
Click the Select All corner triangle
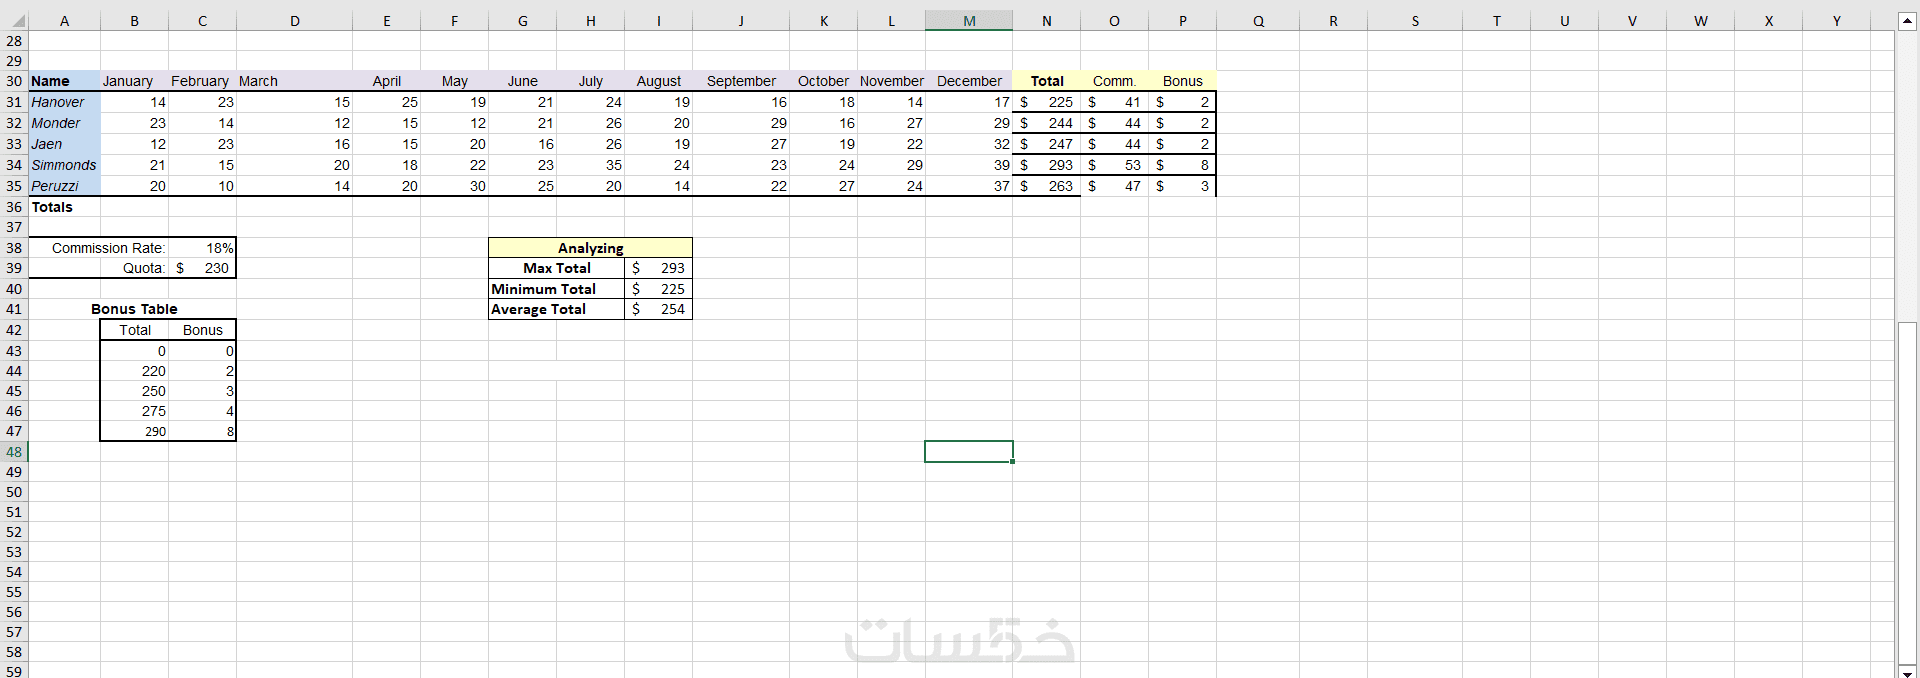(x=17, y=21)
